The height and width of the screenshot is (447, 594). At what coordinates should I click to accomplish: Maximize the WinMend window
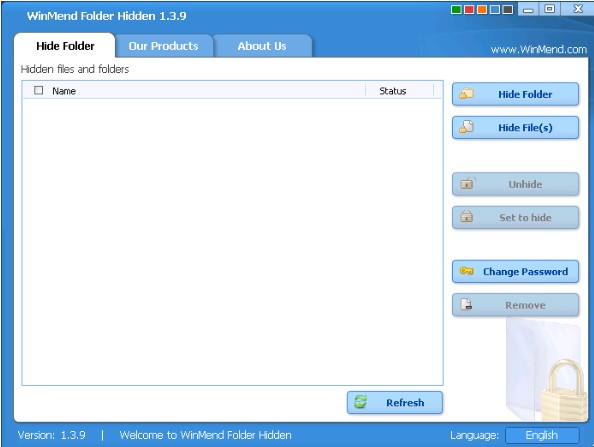coord(550,8)
